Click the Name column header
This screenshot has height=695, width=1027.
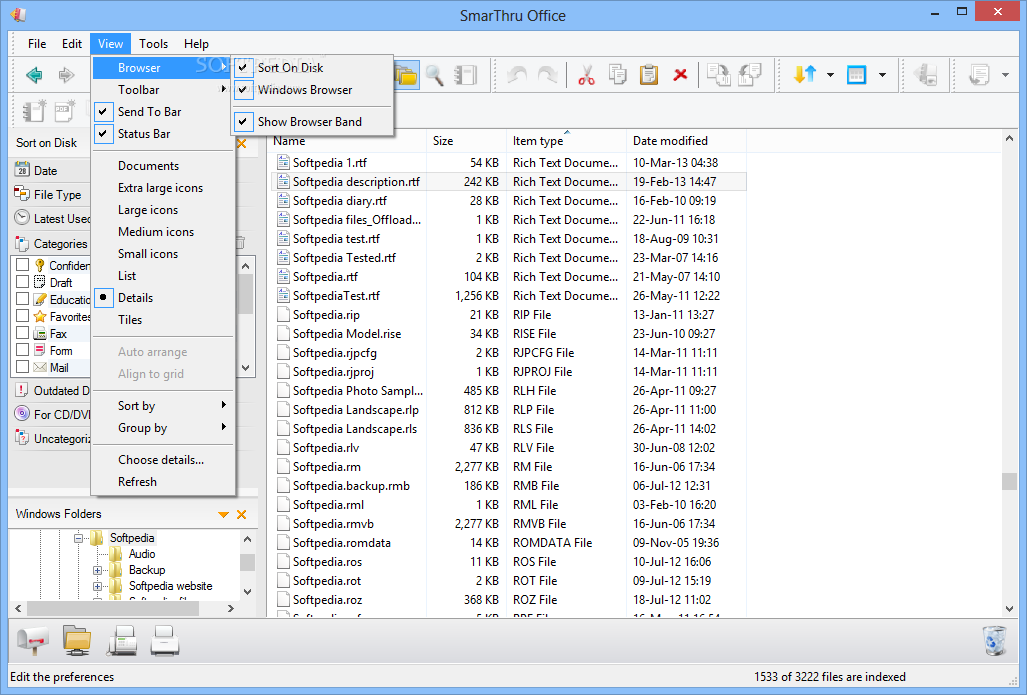click(x=346, y=141)
